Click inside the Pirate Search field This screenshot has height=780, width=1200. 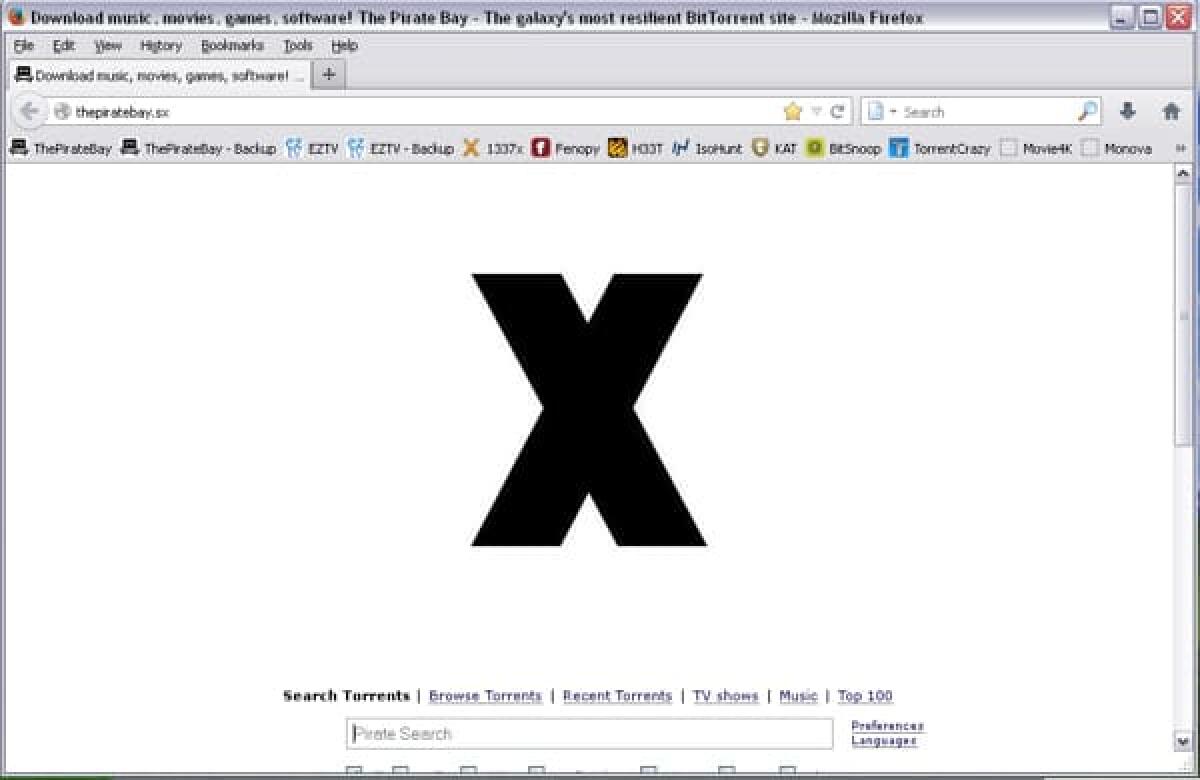[x=590, y=733]
